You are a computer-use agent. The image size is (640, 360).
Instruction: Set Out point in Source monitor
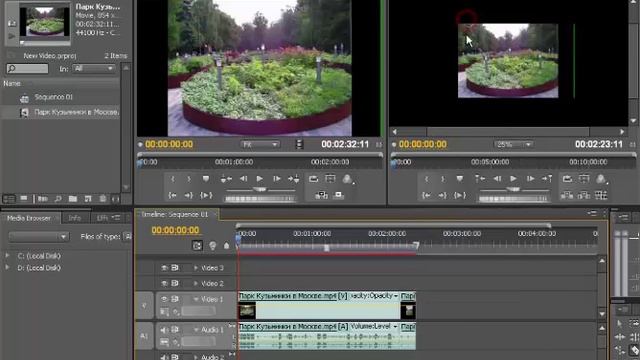coord(189,179)
